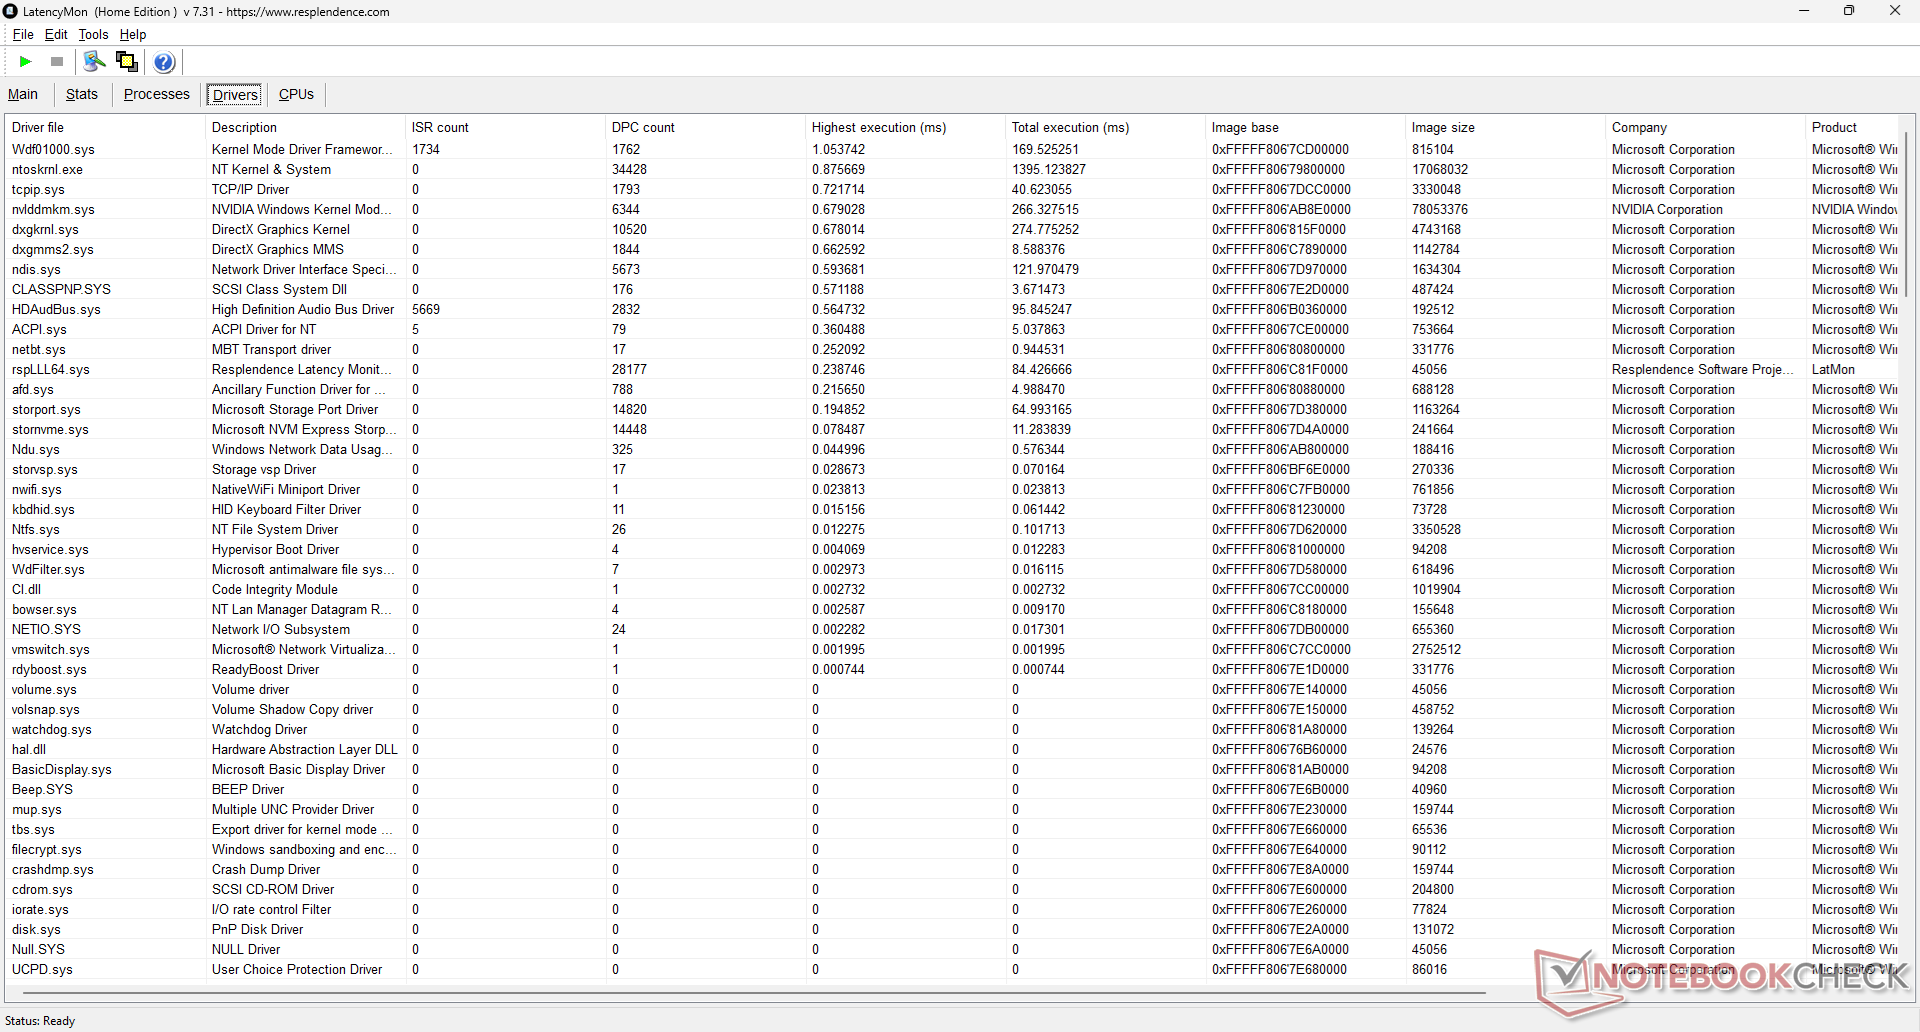The image size is (1920, 1032).
Task: Select the kbdhid.sys driver row
Action: [952, 509]
